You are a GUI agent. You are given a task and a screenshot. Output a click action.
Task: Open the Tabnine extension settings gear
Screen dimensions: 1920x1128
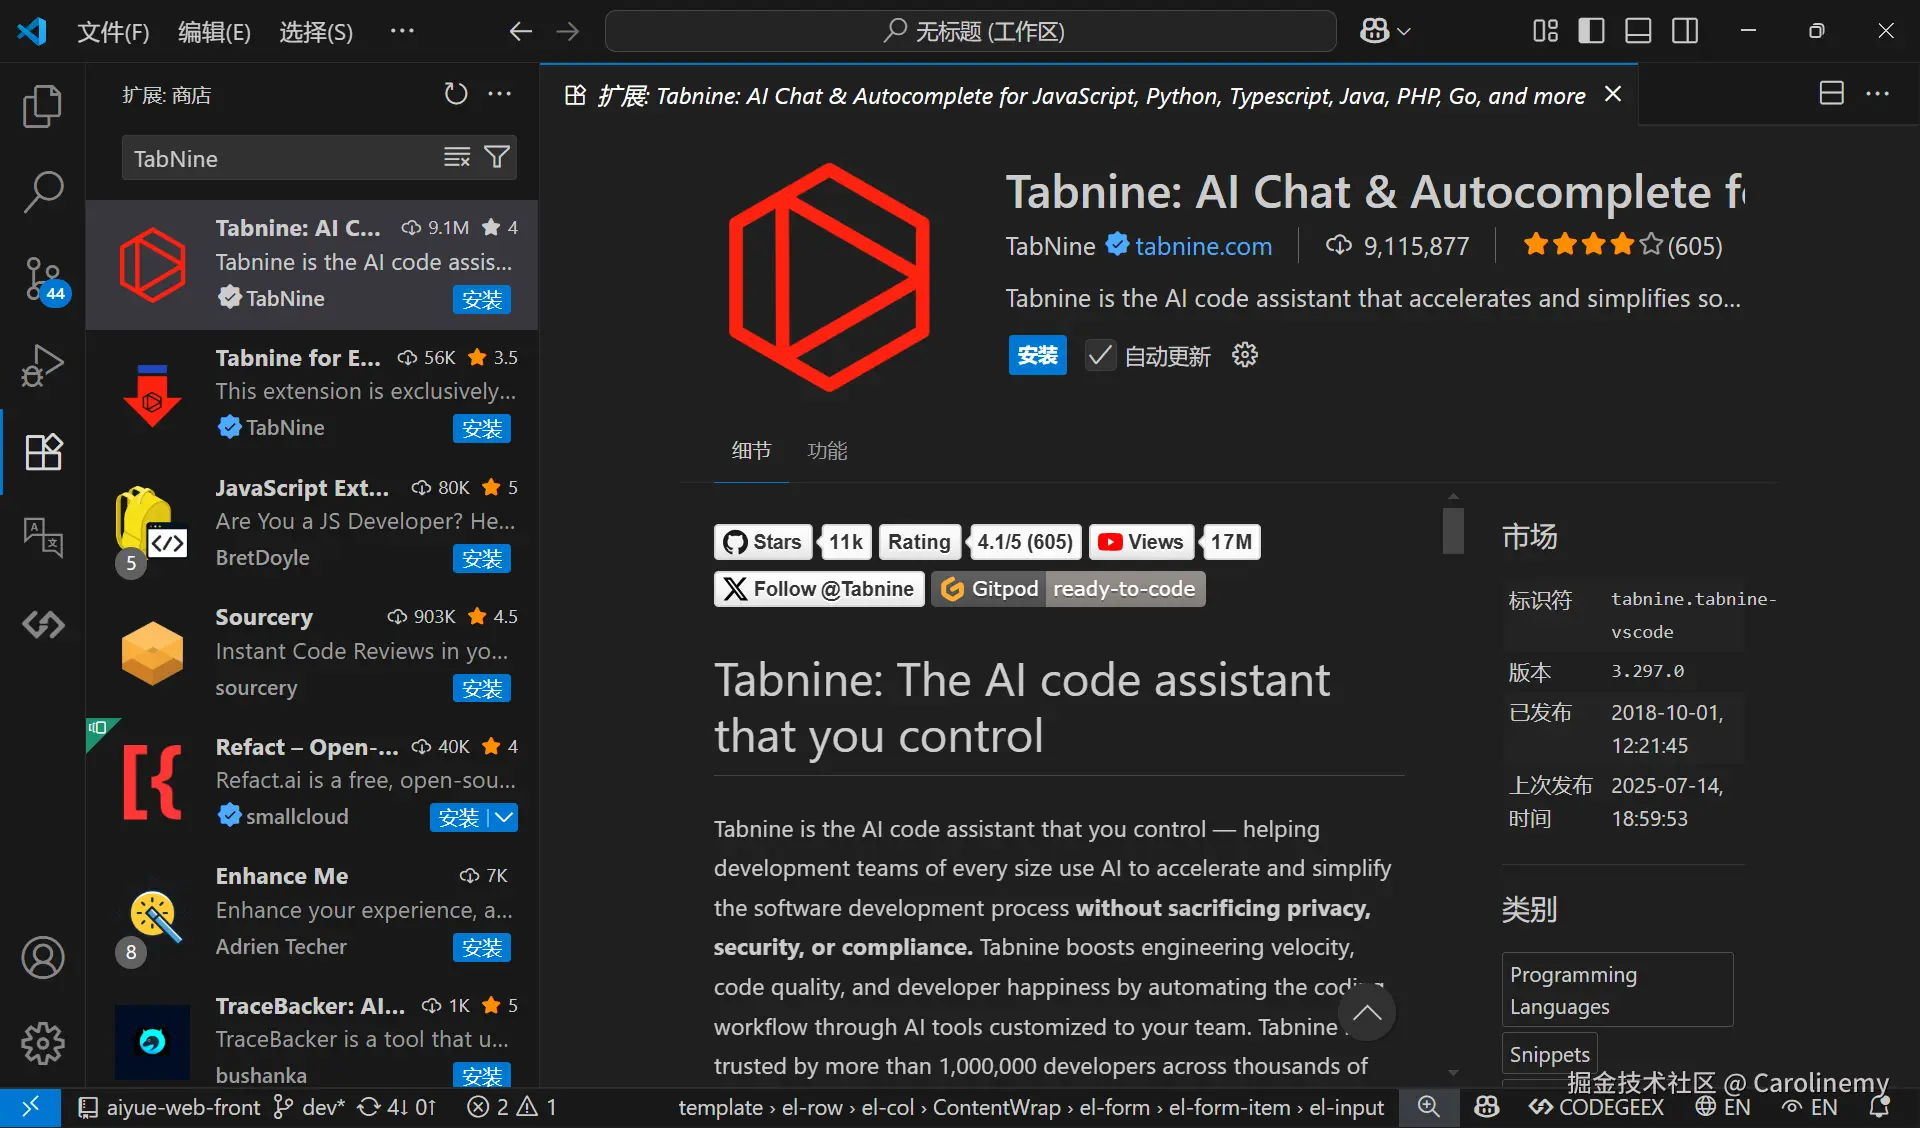point(1245,355)
